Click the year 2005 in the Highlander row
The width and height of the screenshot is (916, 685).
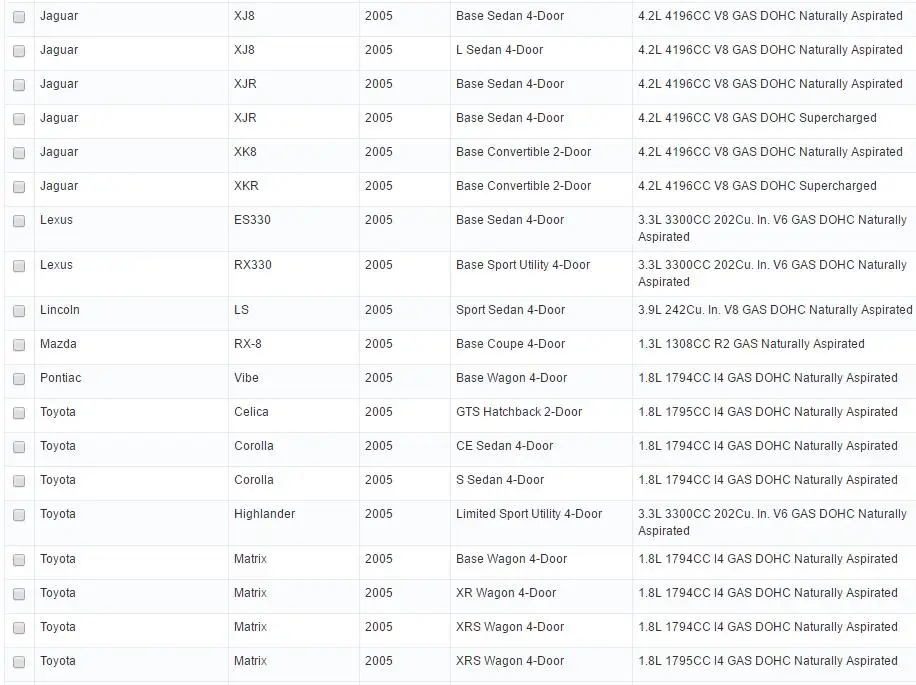coord(379,513)
